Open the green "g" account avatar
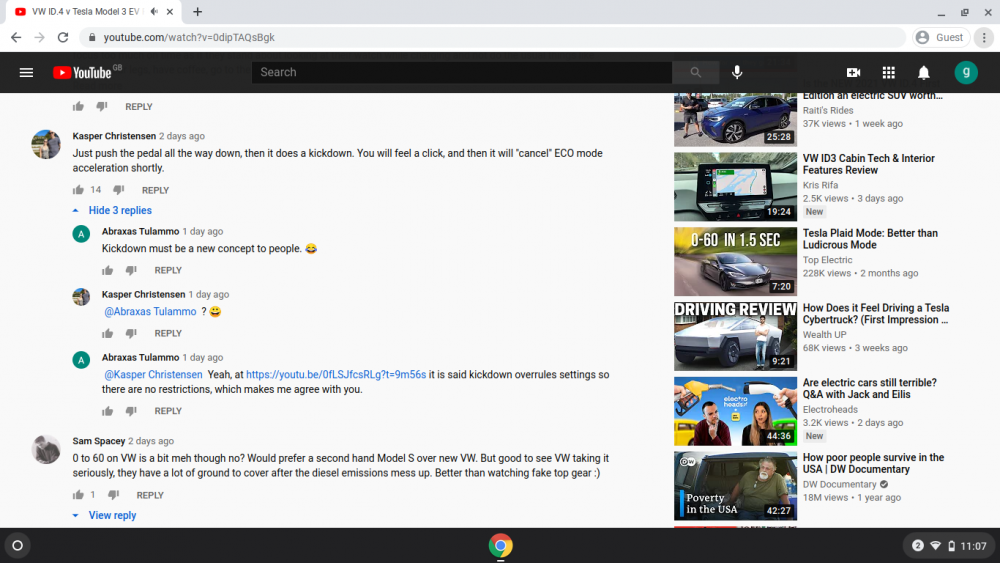1000x563 pixels. pos(966,73)
